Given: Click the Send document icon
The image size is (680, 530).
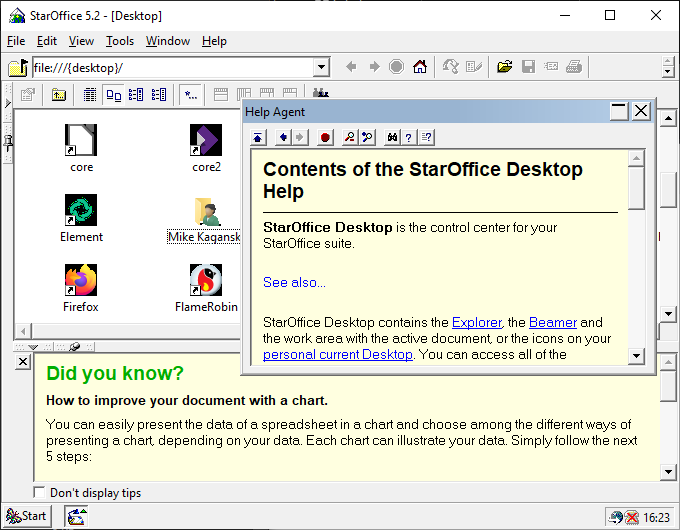Looking at the screenshot, I should tap(551, 67).
